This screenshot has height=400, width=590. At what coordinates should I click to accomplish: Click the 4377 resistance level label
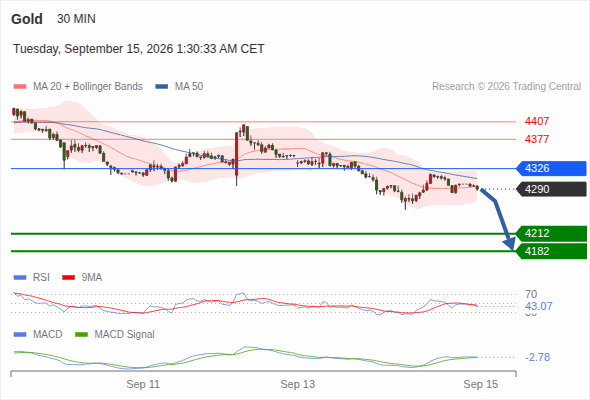pyautogui.click(x=537, y=139)
